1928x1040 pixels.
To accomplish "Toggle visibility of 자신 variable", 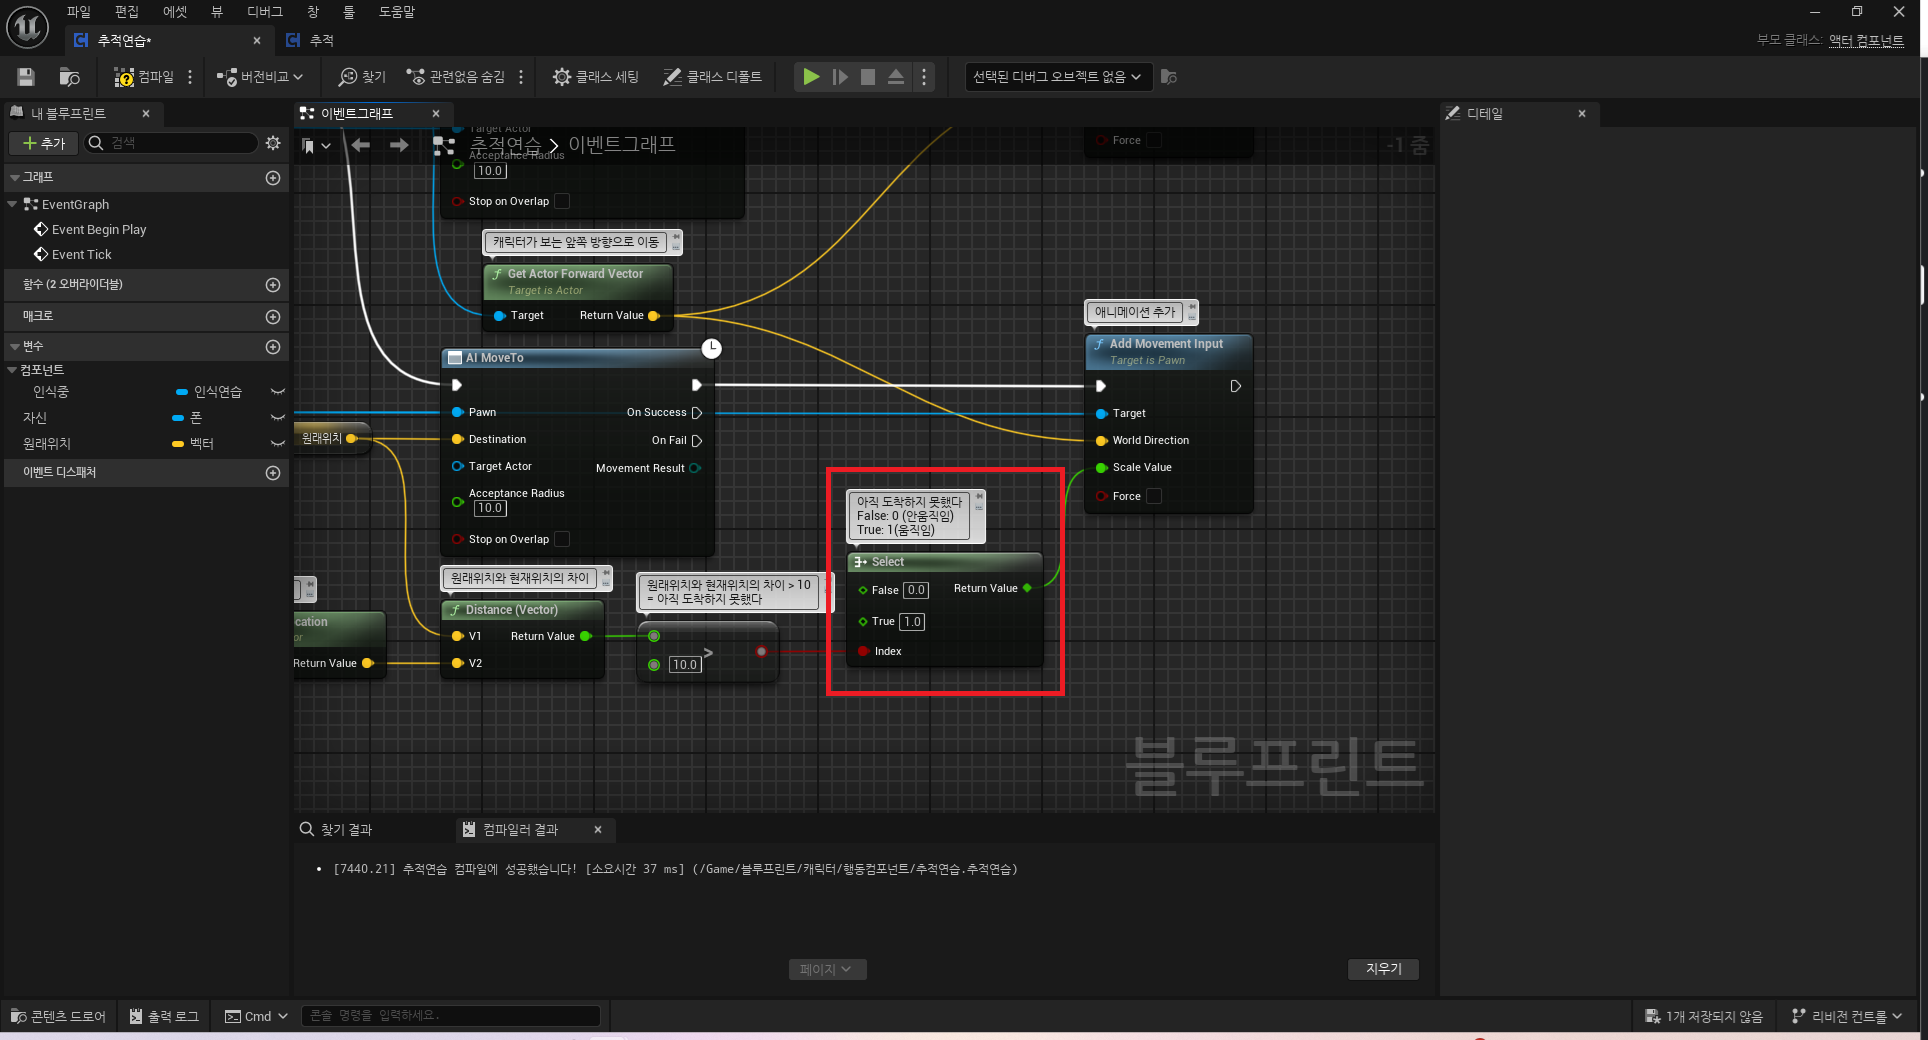I will (278, 418).
